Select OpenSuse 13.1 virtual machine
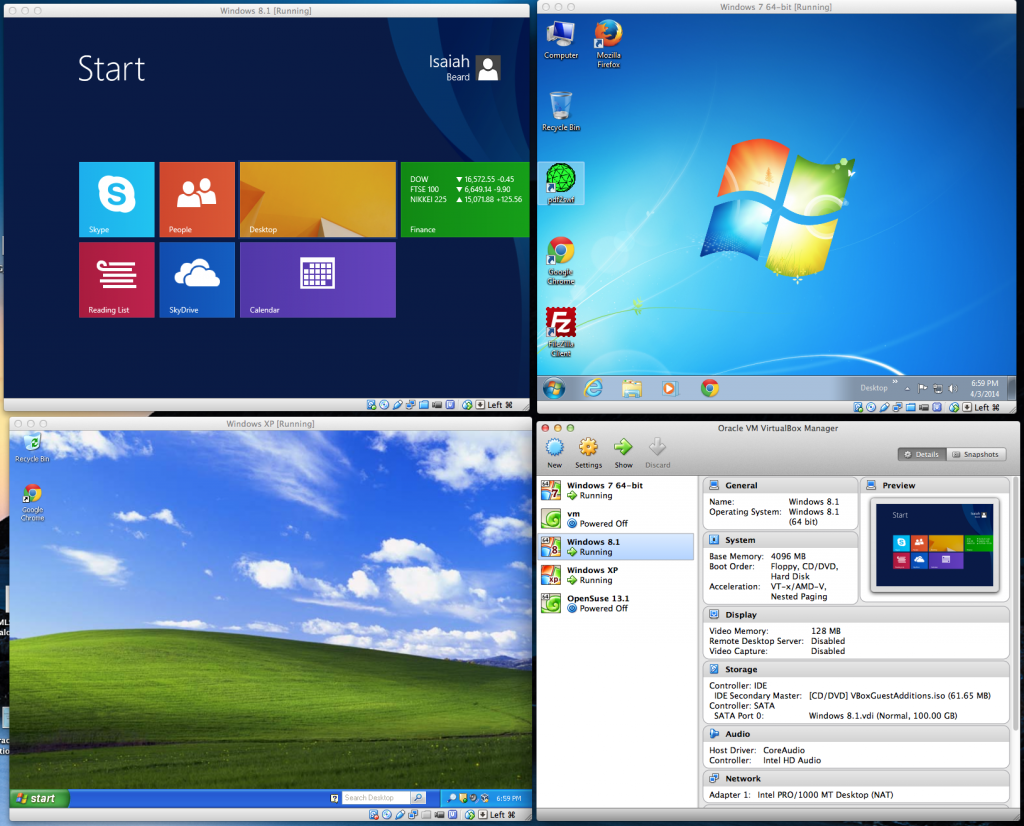Image resolution: width=1024 pixels, height=826 pixels. (598, 603)
